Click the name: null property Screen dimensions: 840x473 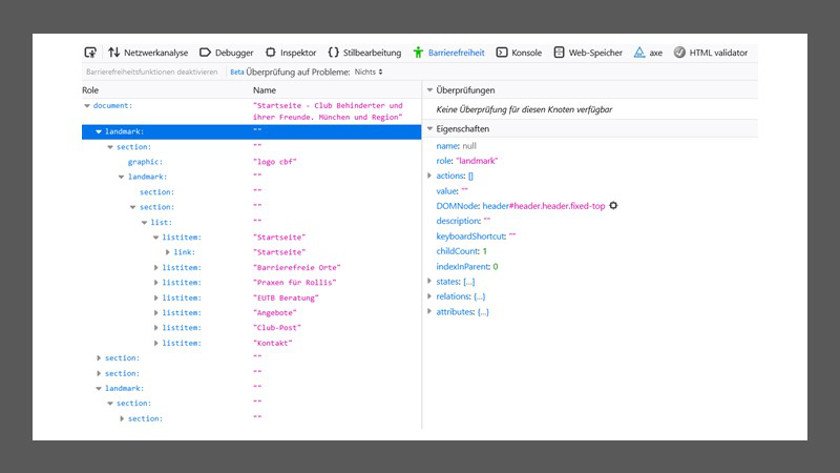[x=456, y=146]
